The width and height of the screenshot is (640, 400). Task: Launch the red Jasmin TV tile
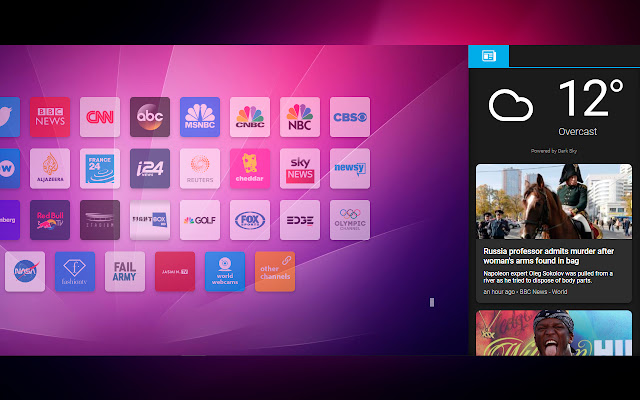tap(175, 271)
